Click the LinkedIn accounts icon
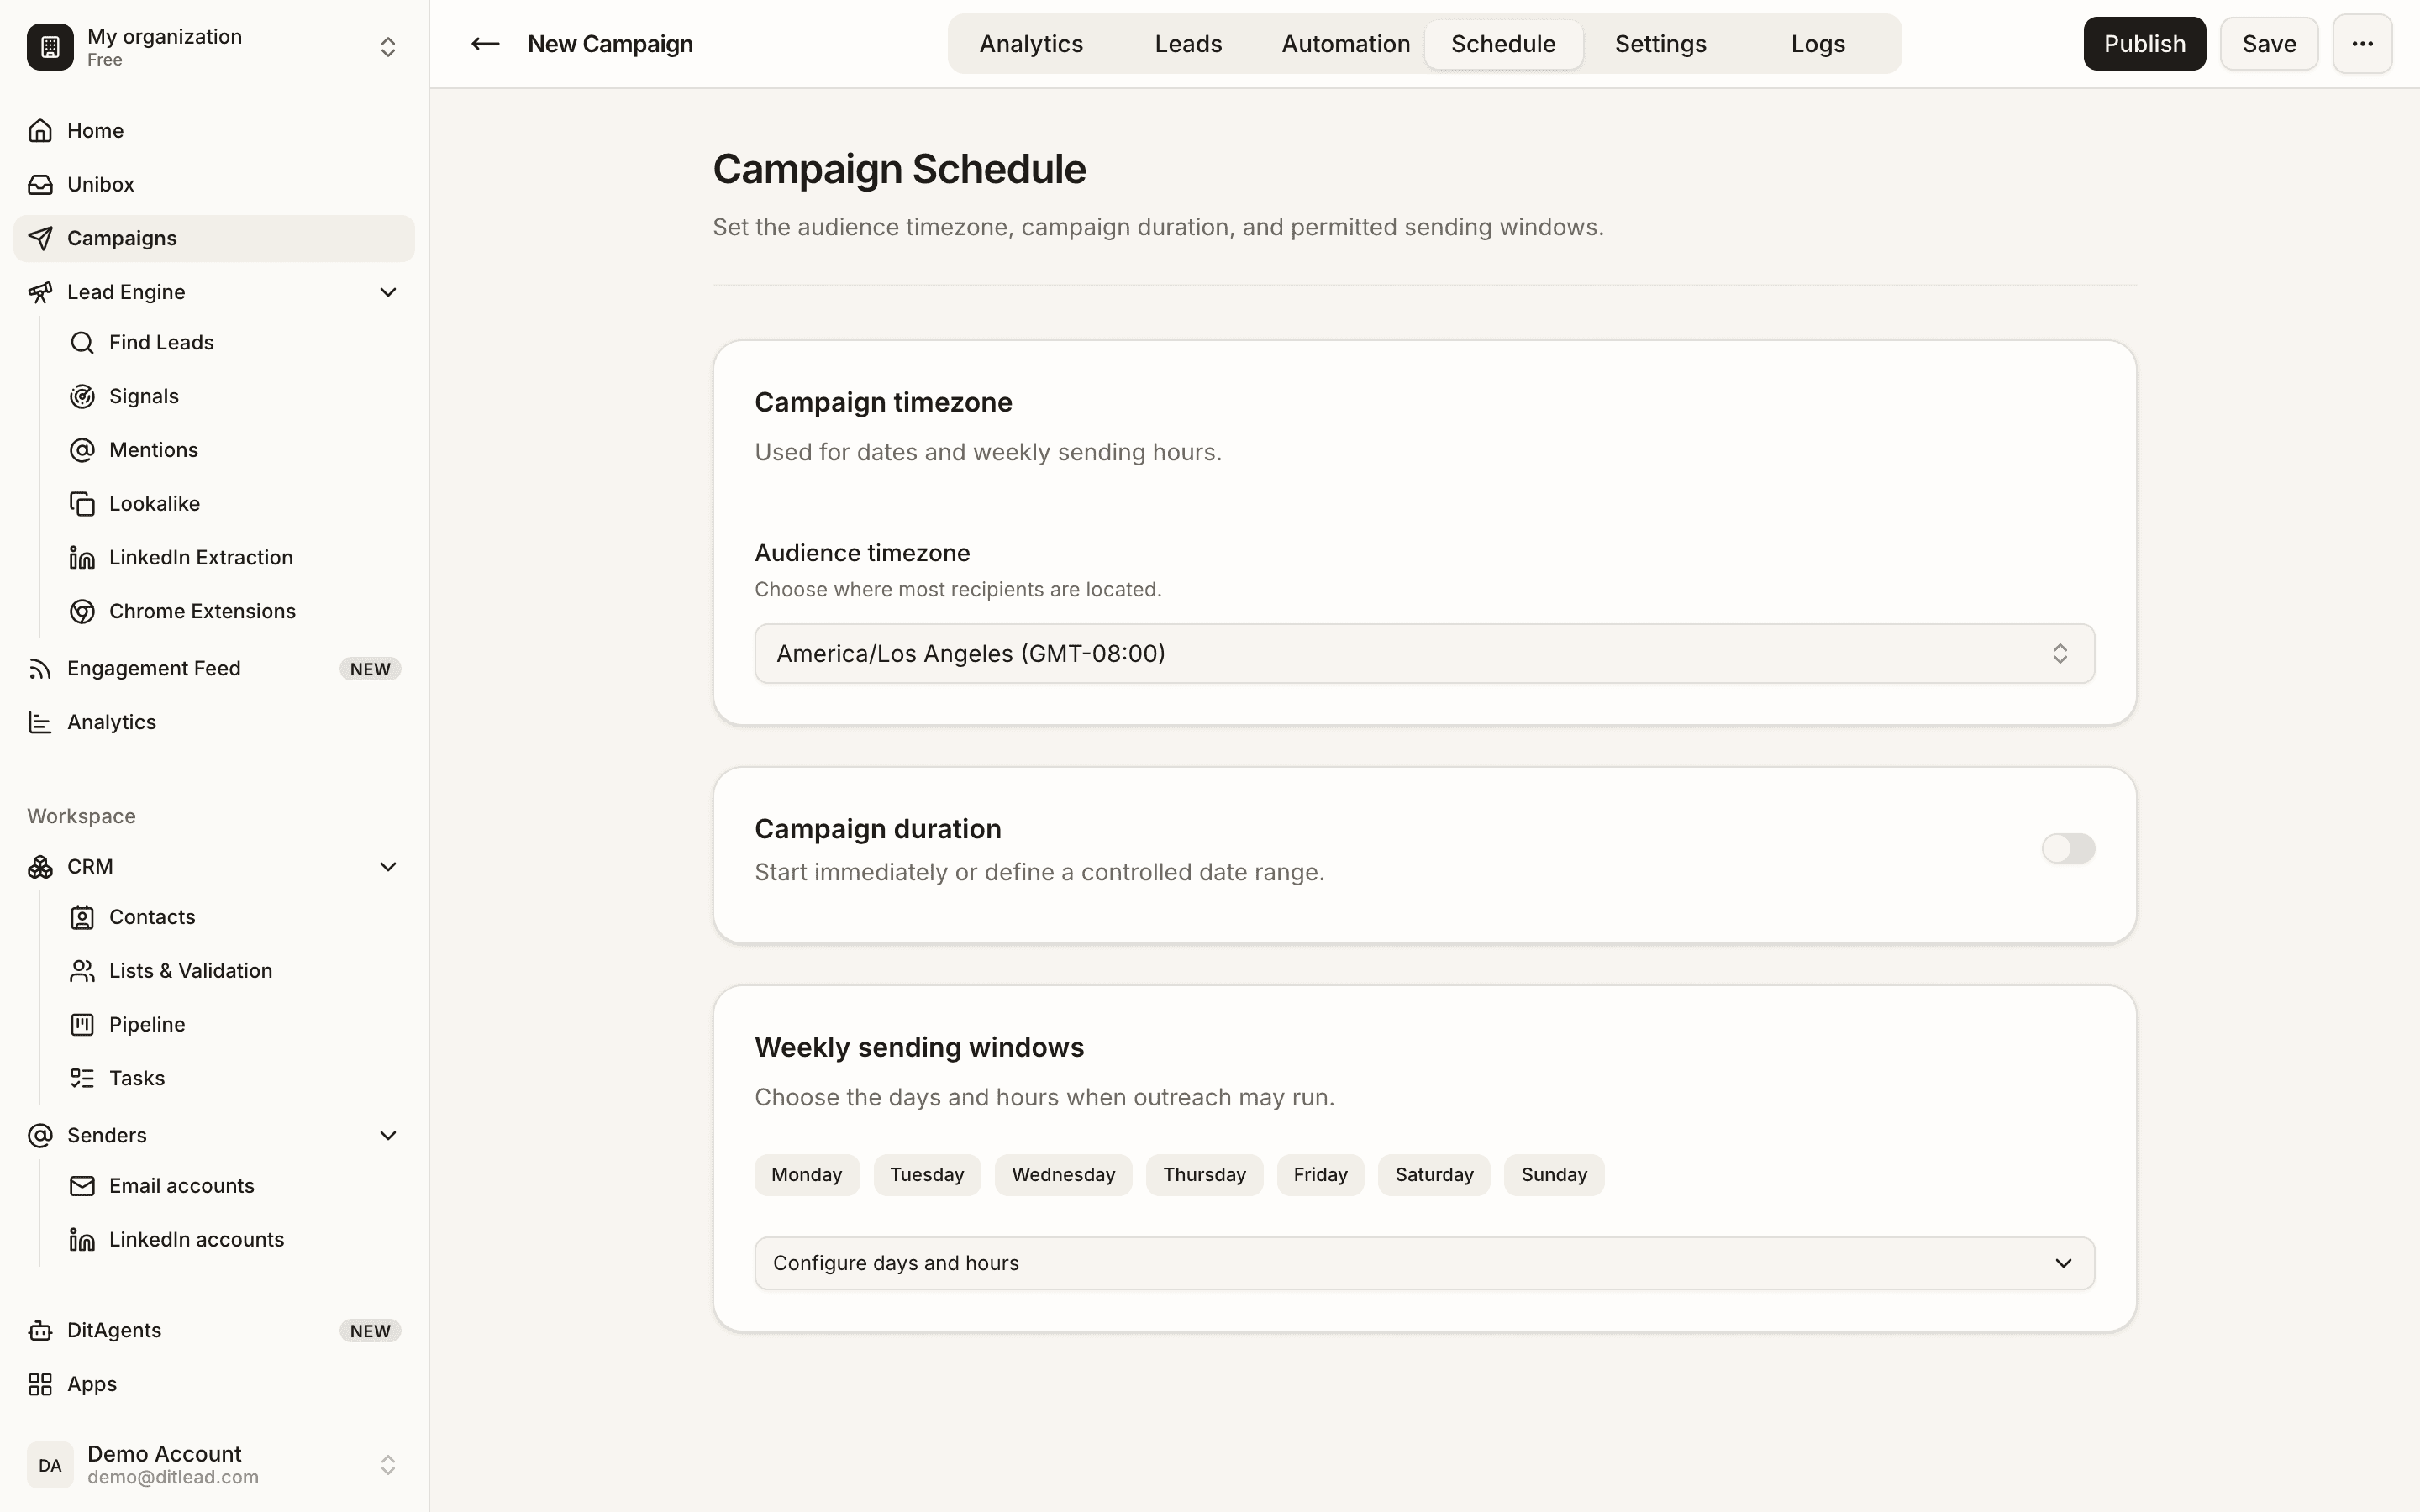The image size is (2420, 1512). (82, 1240)
